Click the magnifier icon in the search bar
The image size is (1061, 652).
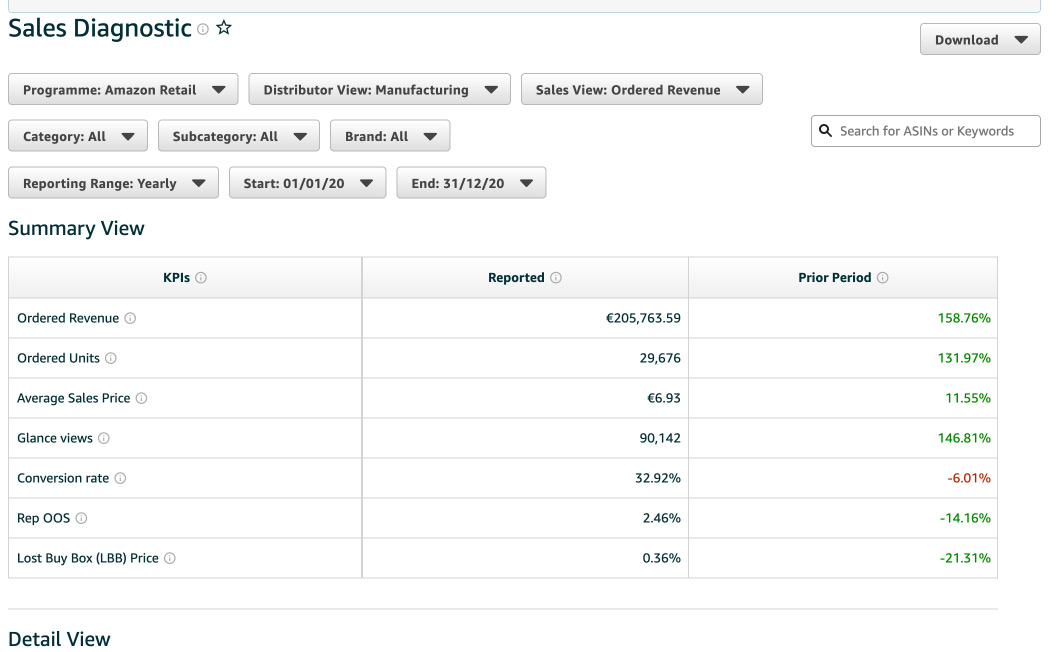(x=826, y=130)
